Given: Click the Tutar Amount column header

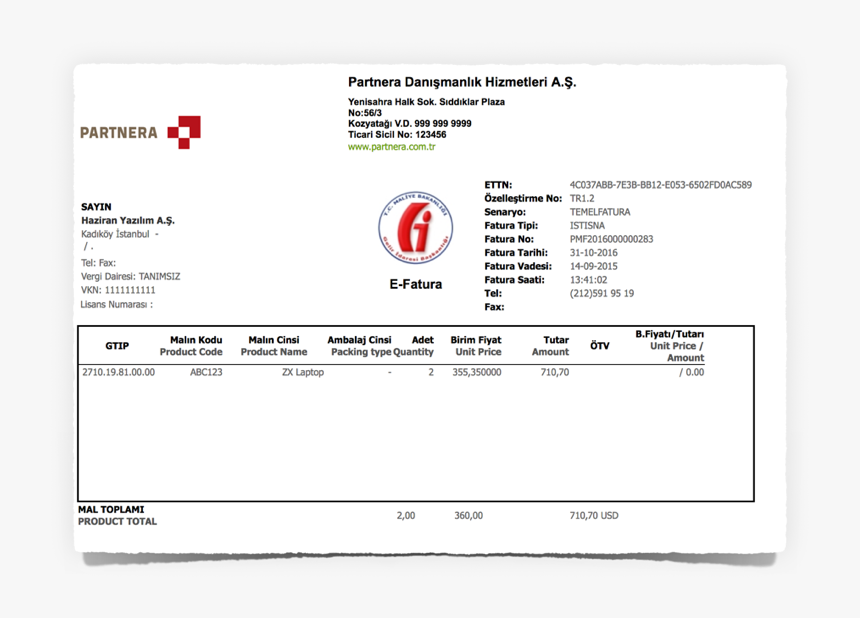Looking at the screenshot, I should (x=551, y=346).
